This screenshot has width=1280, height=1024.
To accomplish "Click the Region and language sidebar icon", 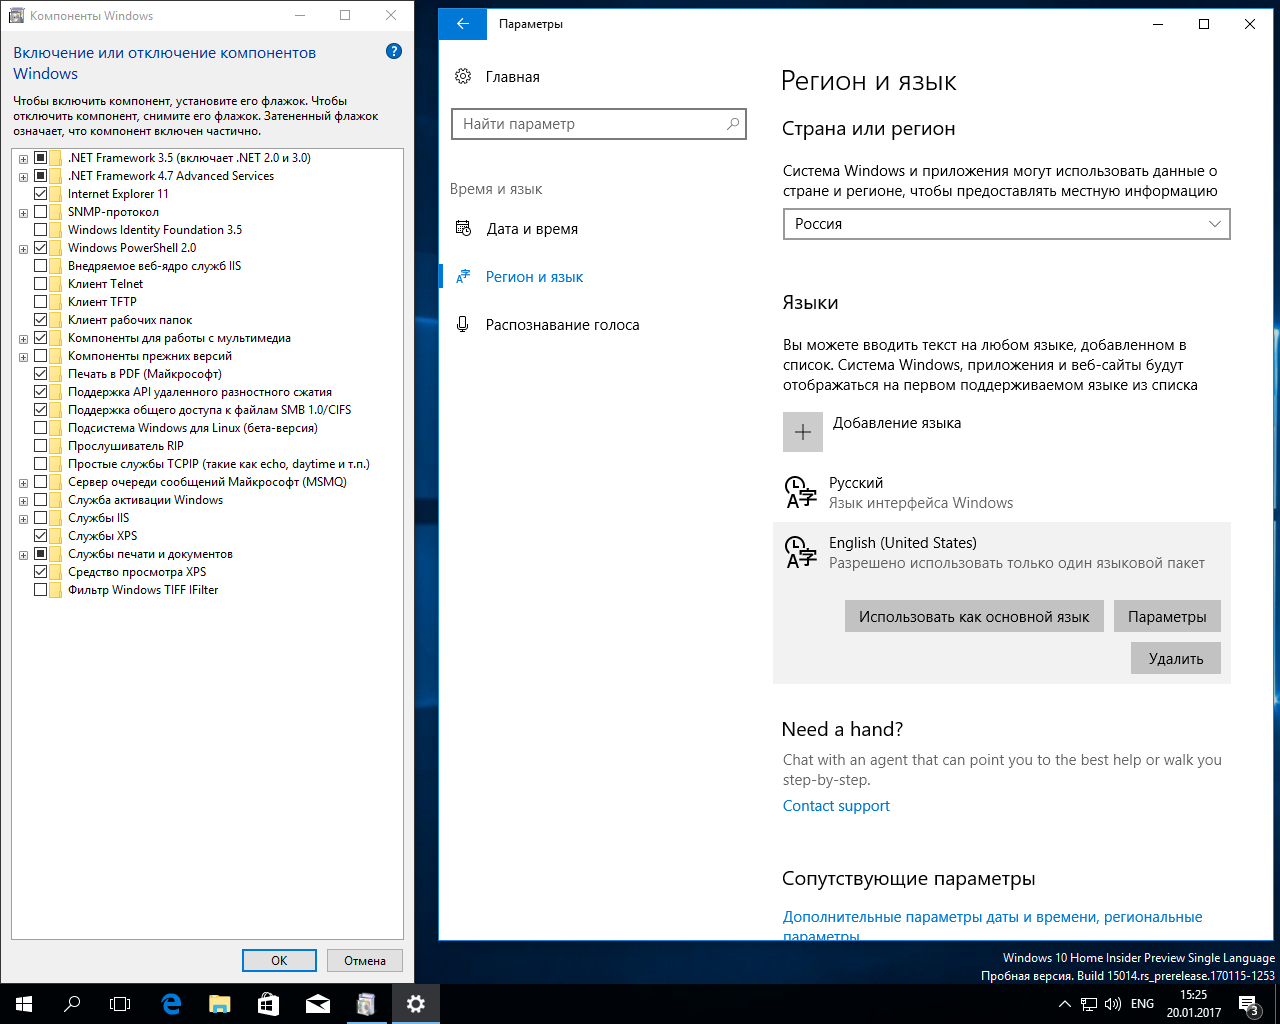I will [463, 277].
